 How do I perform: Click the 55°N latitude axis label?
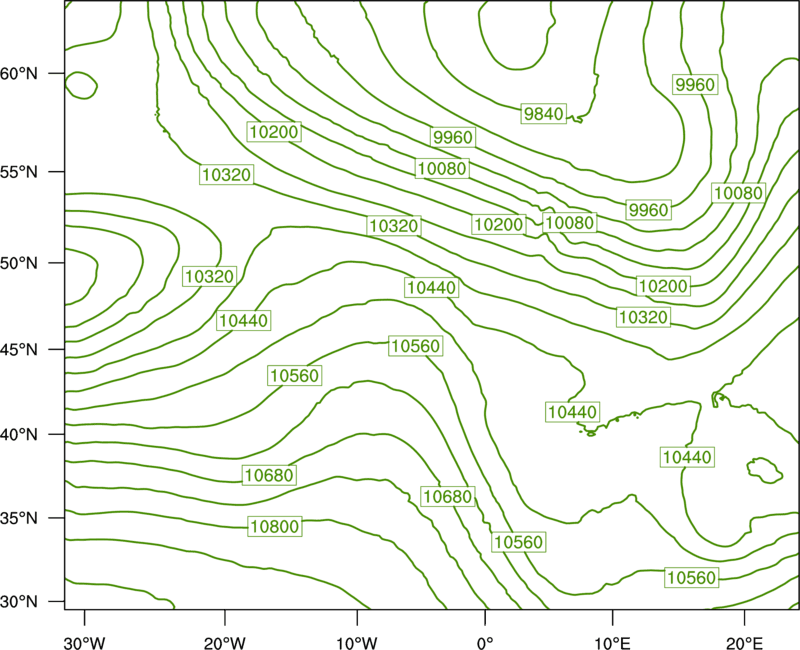pyautogui.click(x=19, y=172)
